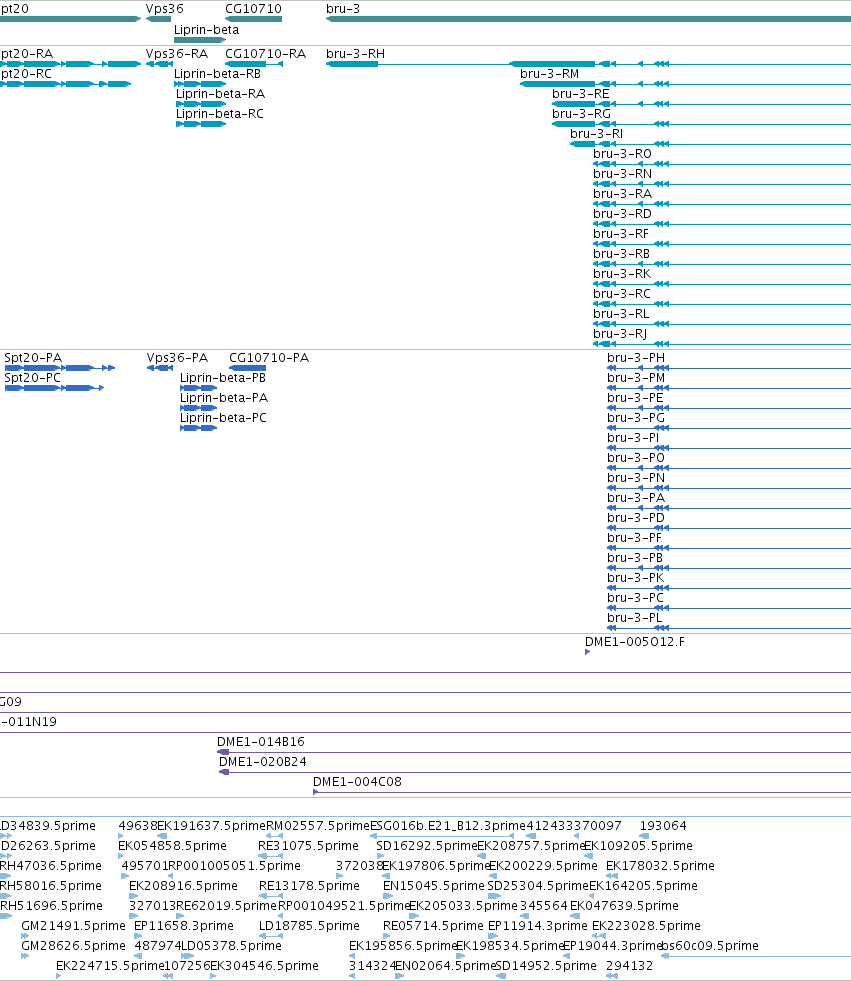The height and width of the screenshot is (981, 851).
Task: Click EST RH58016.5prime
Action: (51, 886)
